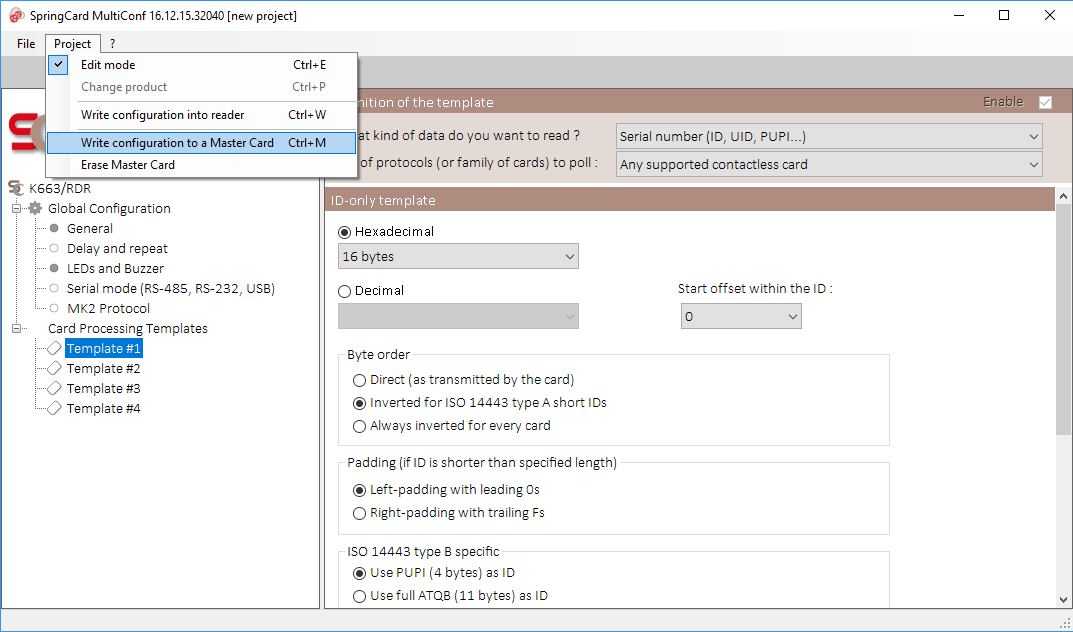Collapse the Card Processing Templates node
1073x632 pixels.
click(16, 328)
